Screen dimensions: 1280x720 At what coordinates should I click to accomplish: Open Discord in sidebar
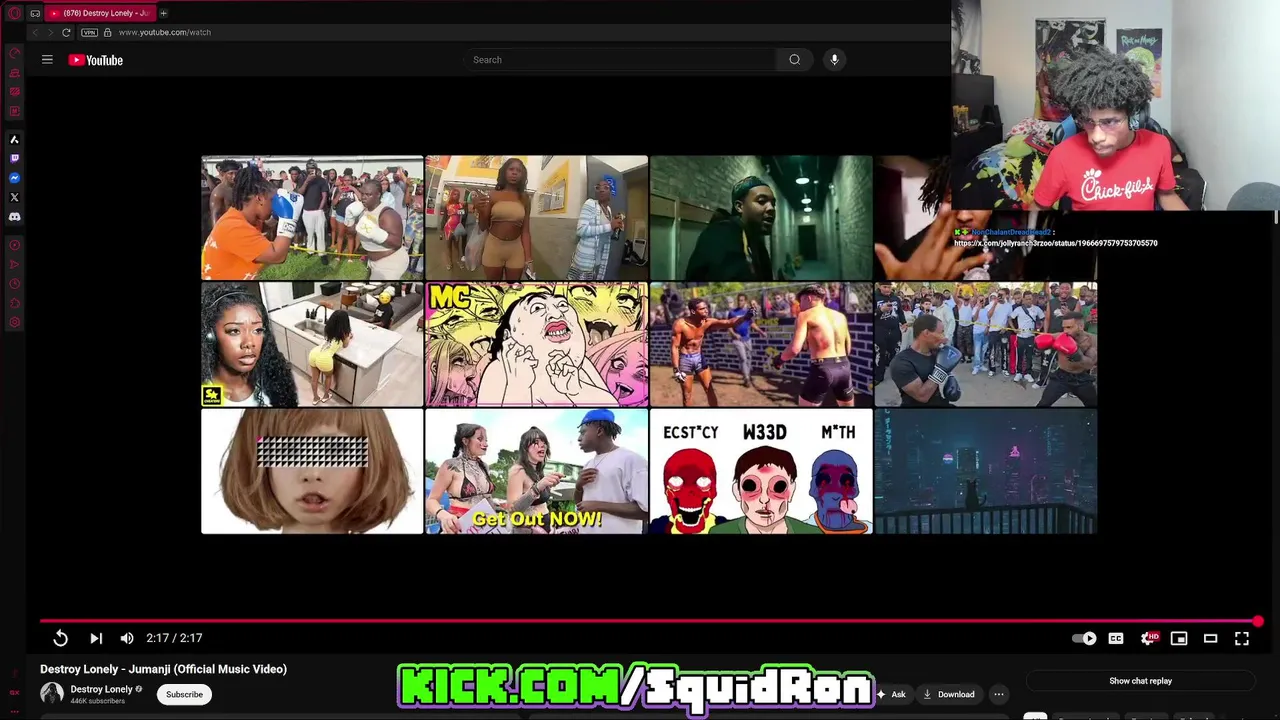pos(14,216)
